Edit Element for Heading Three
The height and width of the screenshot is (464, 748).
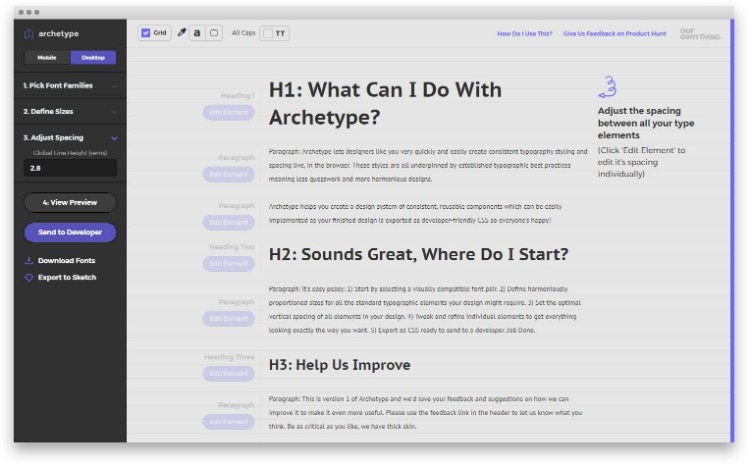click(x=229, y=373)
